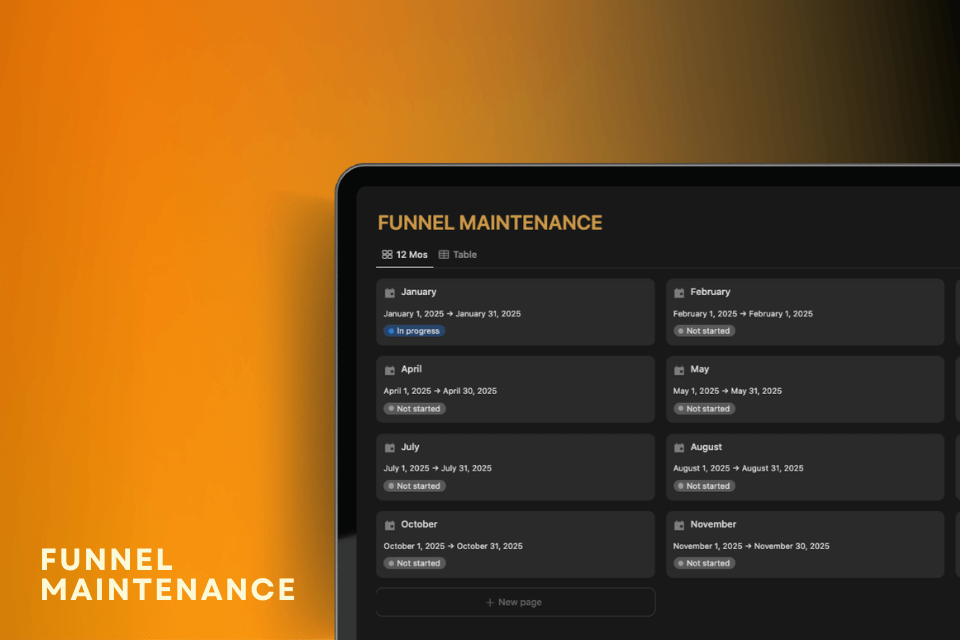This screenshot has height=640, width=960.
Task: Click the July calendar icon
Action: 390,448
